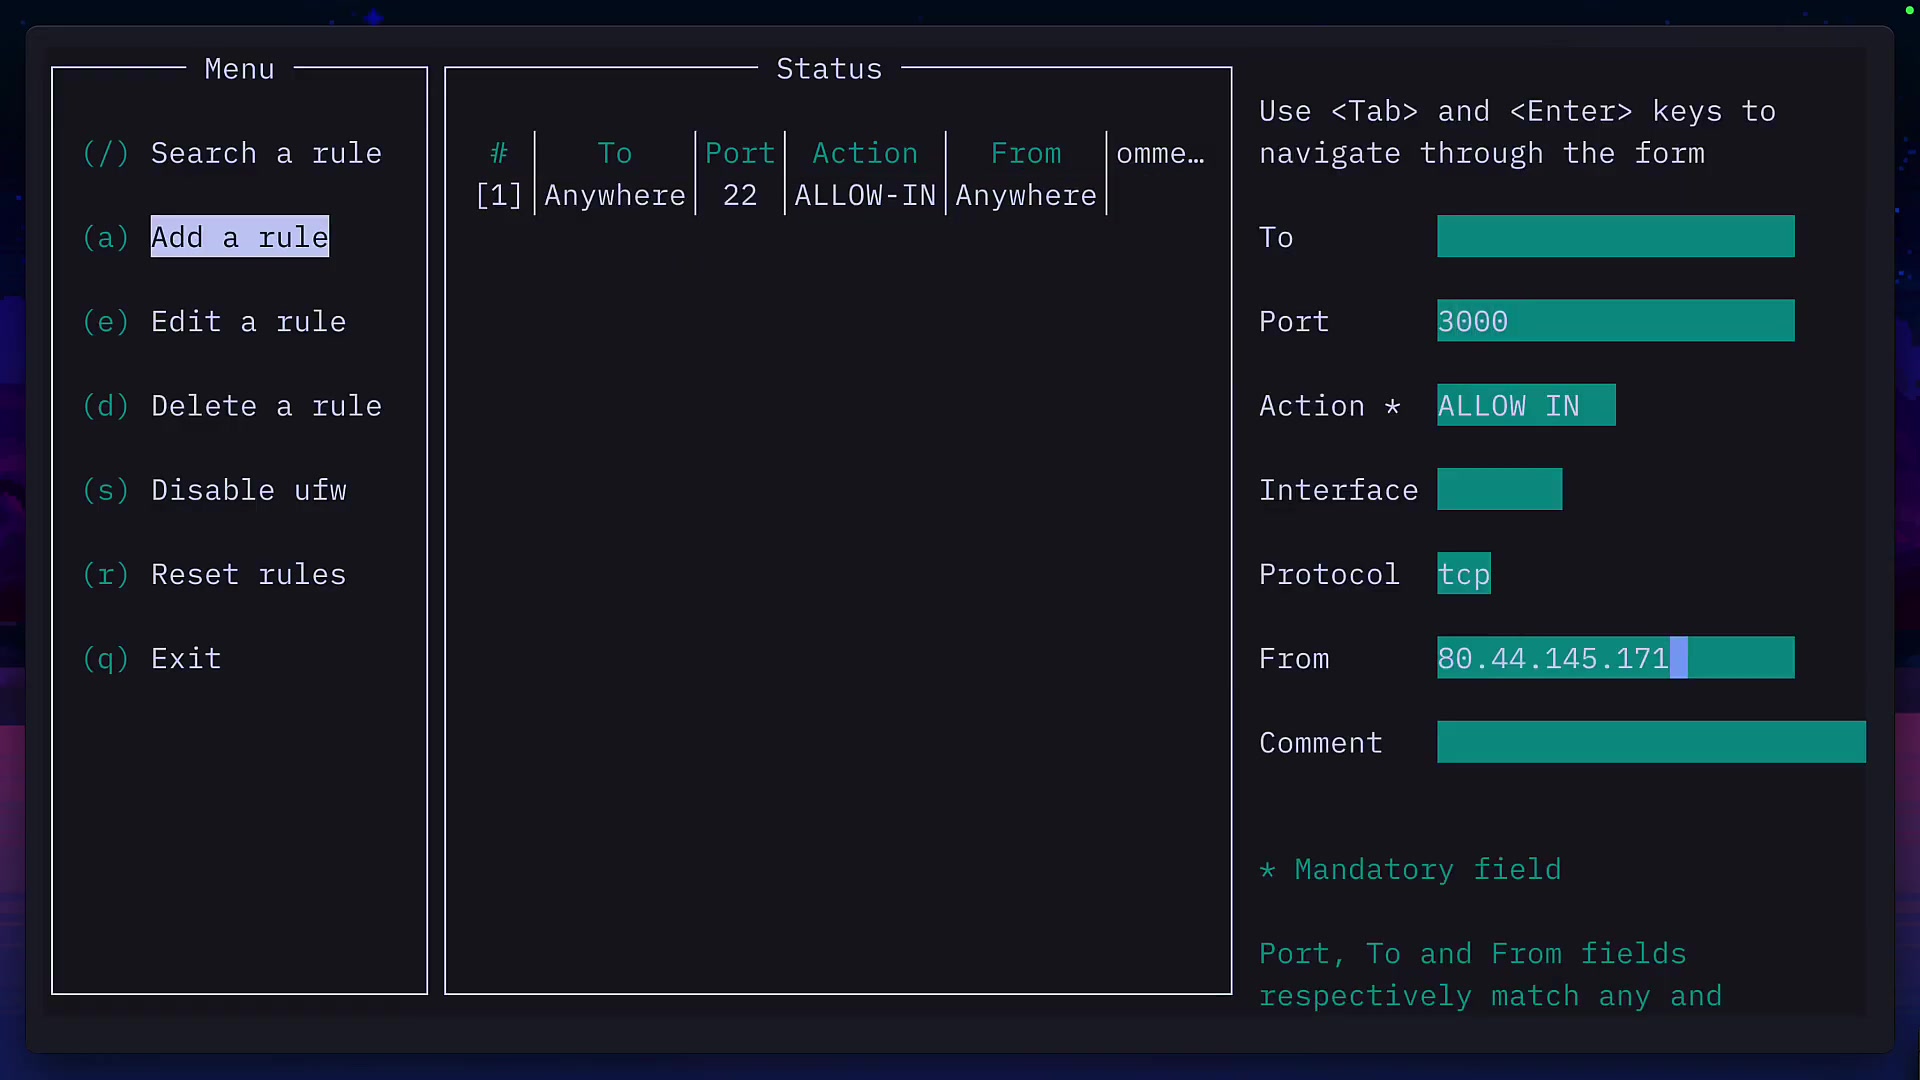Choose 'Delete a rule' in the menu
The width and height of the screenshot is (1920, 1080).
click(266, 406)
